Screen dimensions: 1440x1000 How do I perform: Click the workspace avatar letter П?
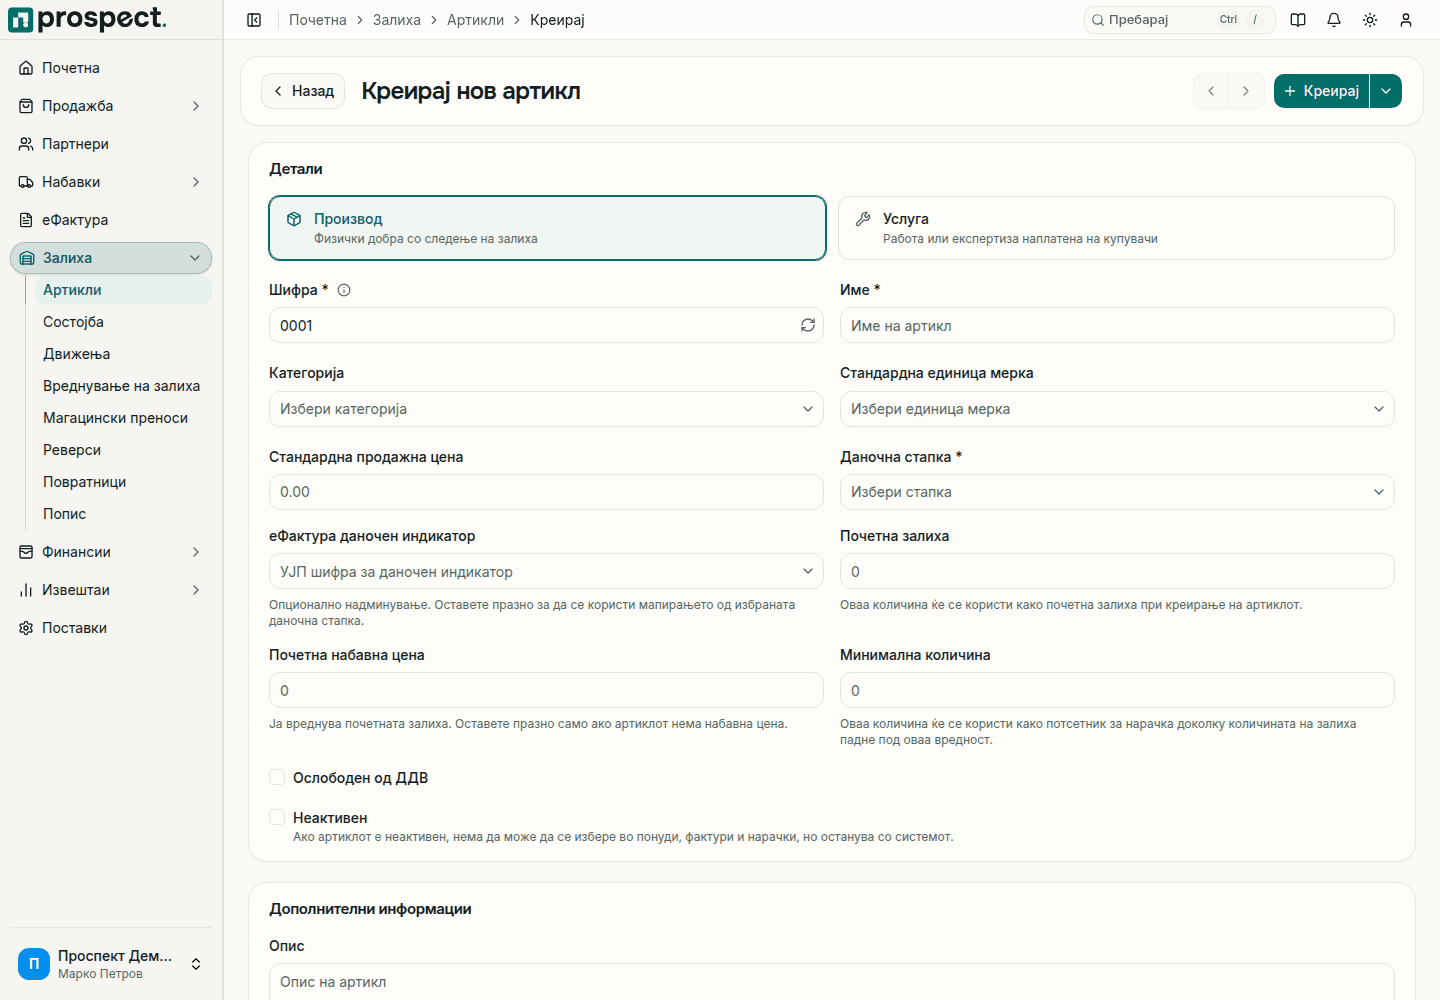(34, 964)
